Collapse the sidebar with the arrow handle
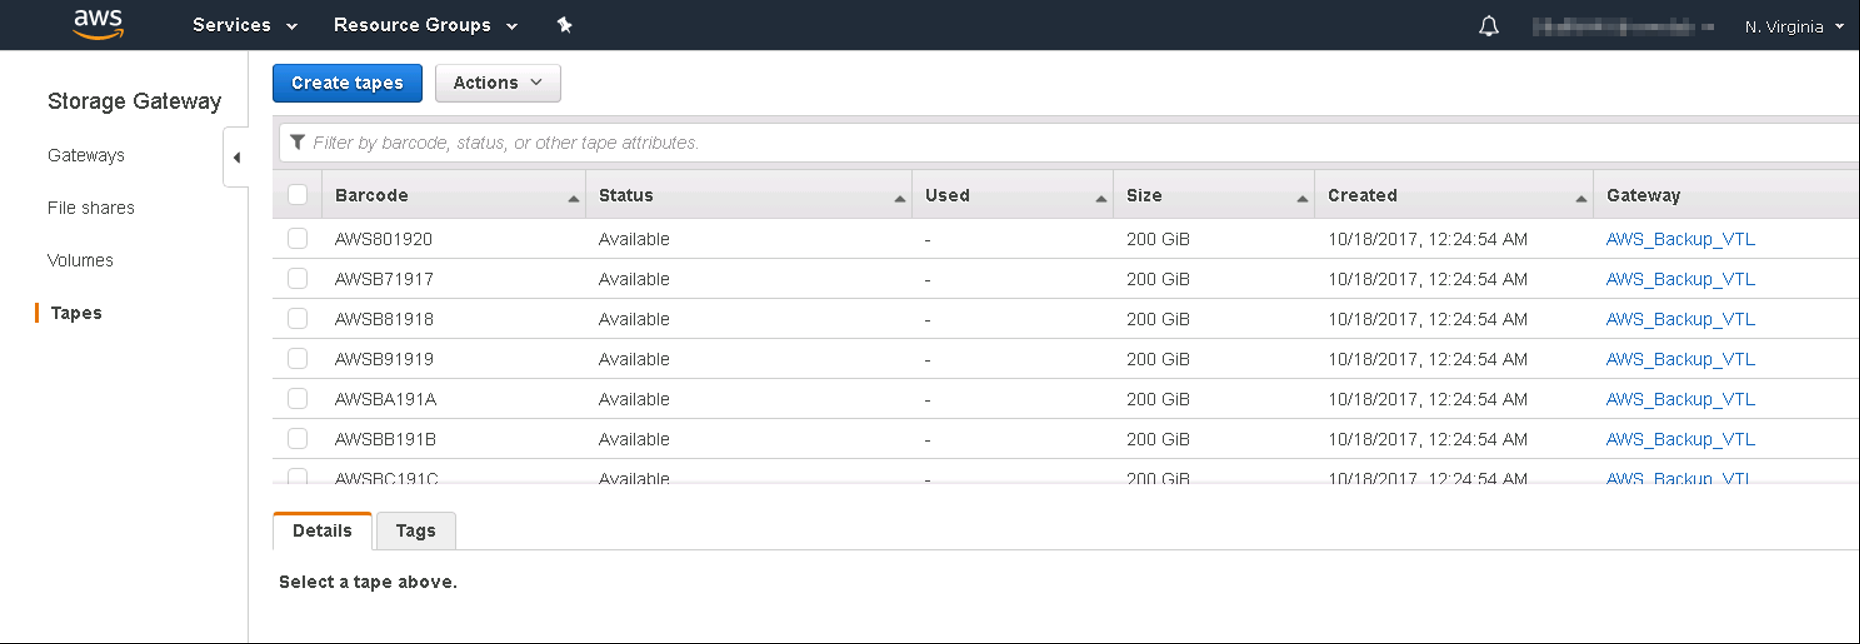Viewport: 1860px width, 644px height. (236, 157)
